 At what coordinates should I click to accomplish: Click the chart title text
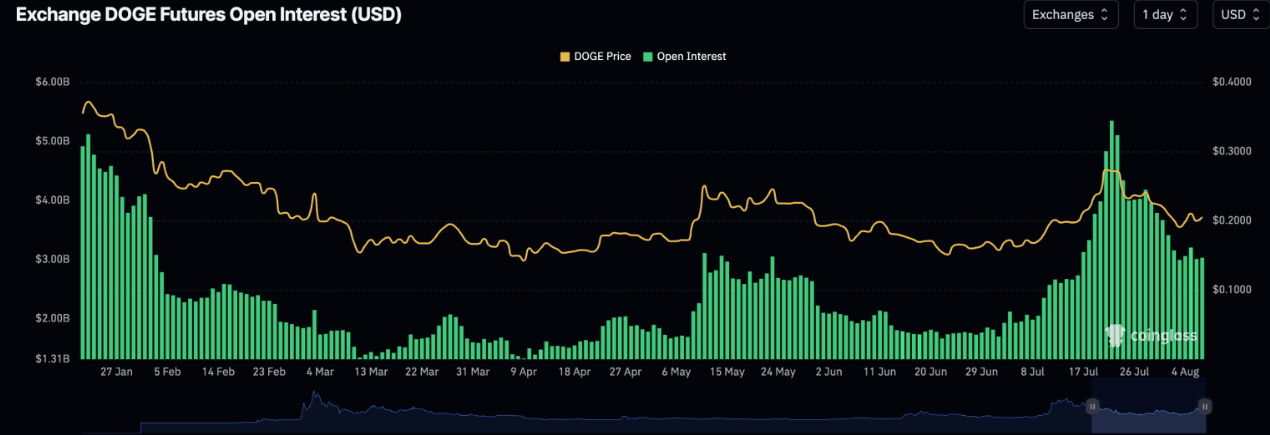pyautogui.click(x=208, y=16)
